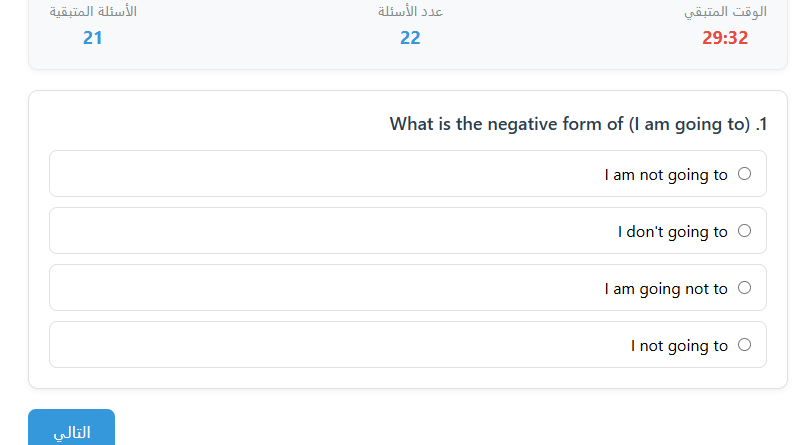The width and height of the screenshot is (795, 445).
Task: Click the answer text 'I am not going to'
Action: click(666, 175)
